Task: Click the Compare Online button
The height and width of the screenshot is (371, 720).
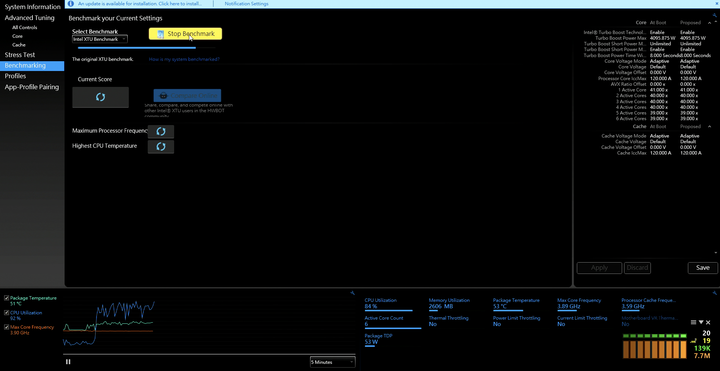Action: click(x=187, y=96)
